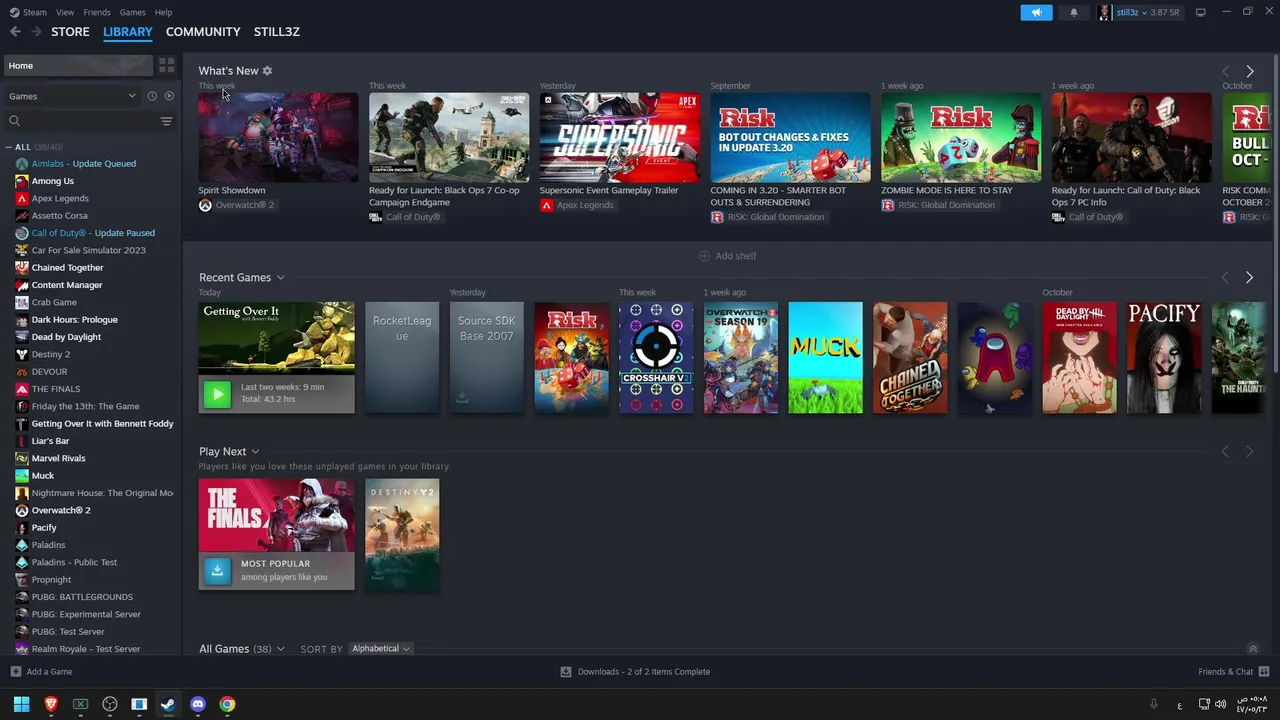Go back with the left arrow
This screenshot has width=1280, height=720.
(15, 32)
